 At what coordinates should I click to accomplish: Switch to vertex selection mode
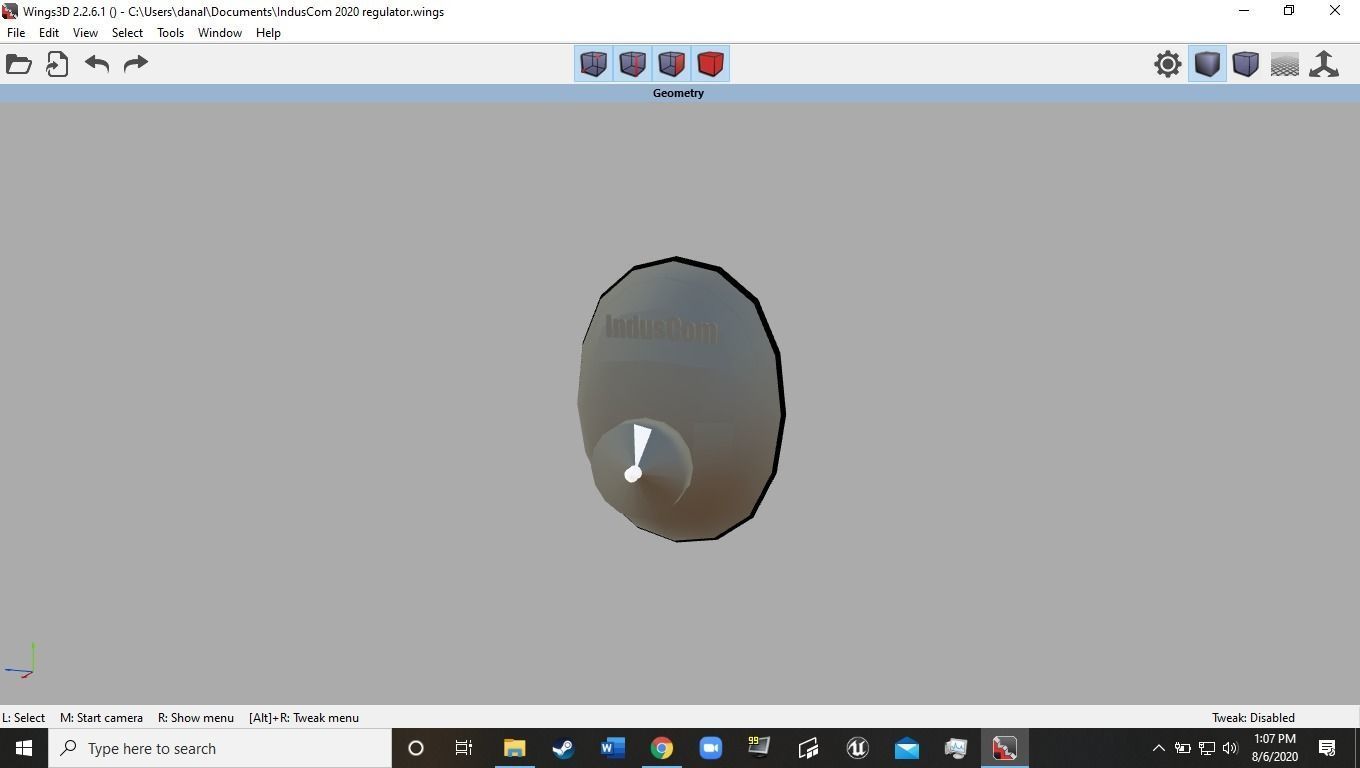coord(593,64)
